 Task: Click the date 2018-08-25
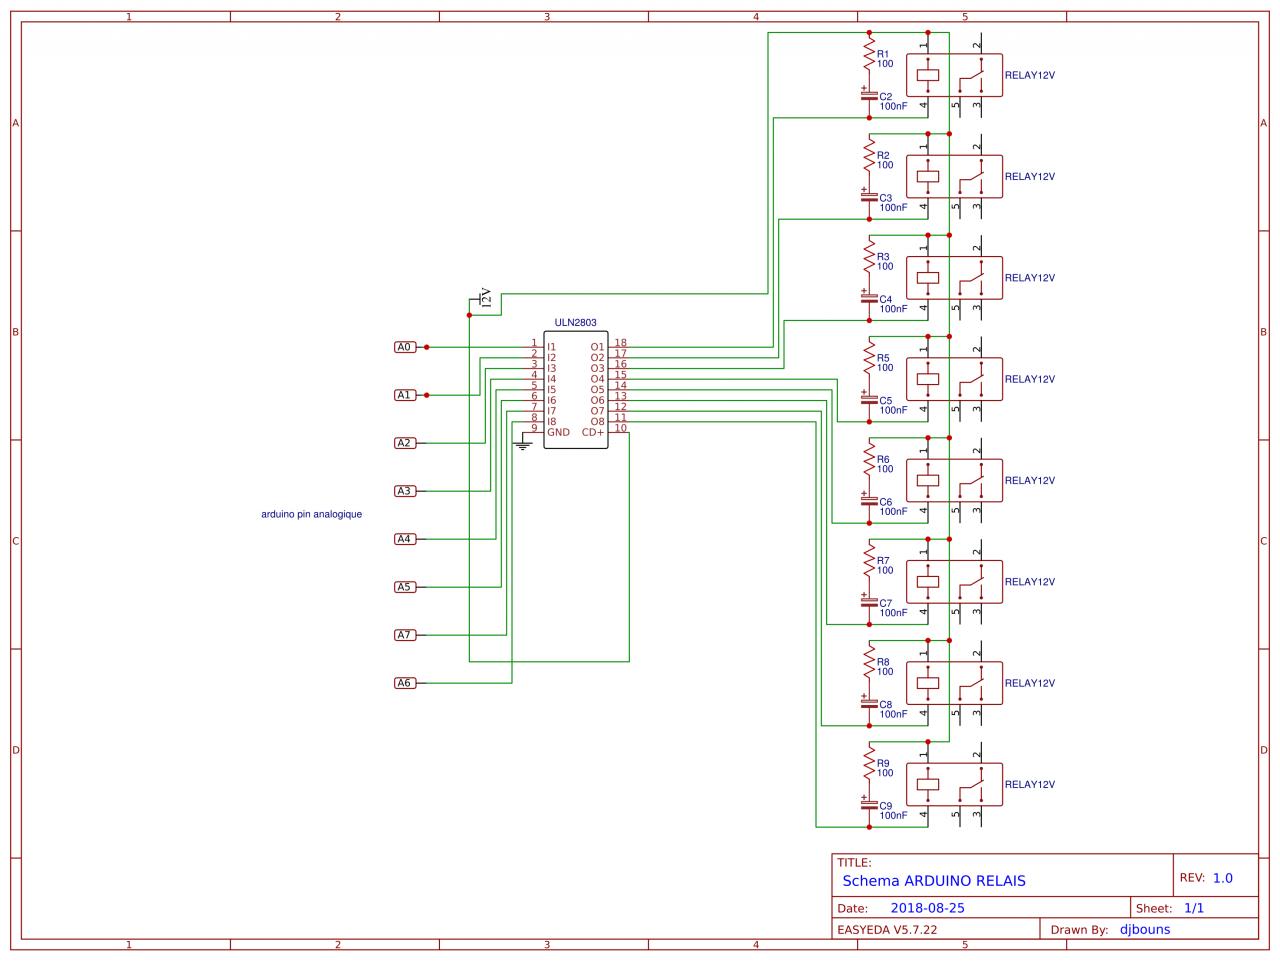(928, 909)
